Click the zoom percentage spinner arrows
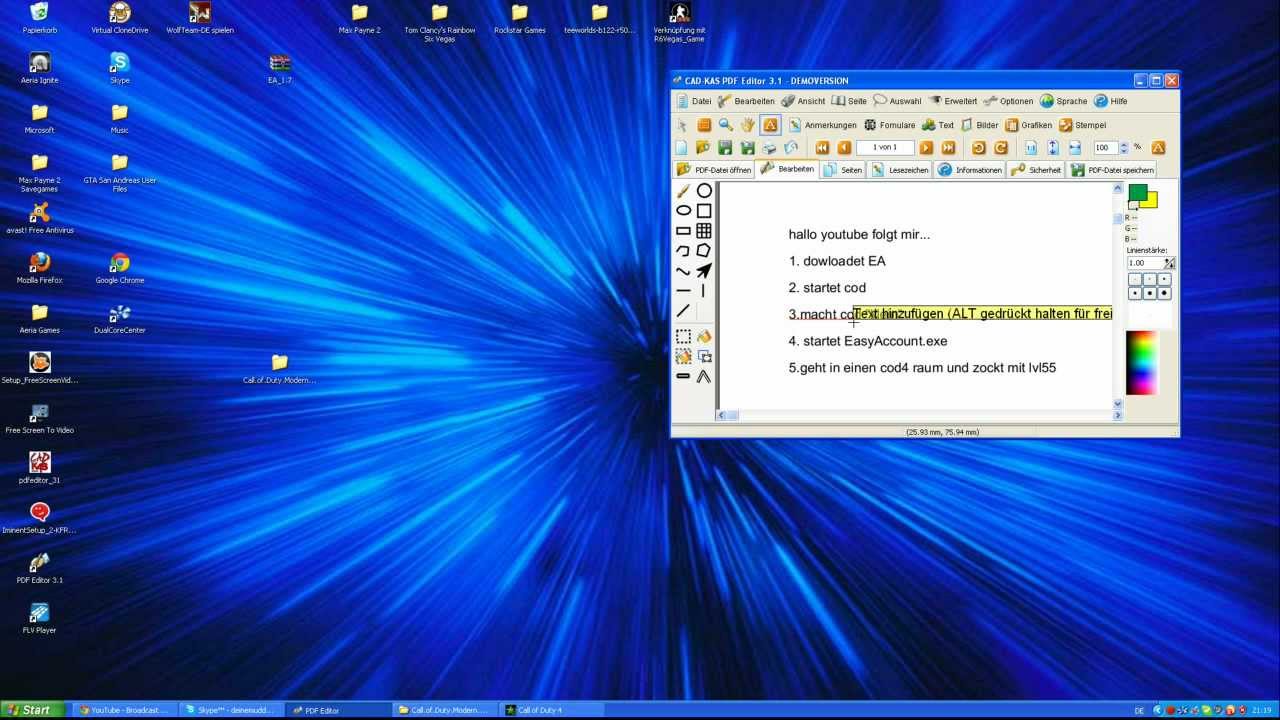Image resolution: width=1280 pixels, height=720 pixels. 1124,147
